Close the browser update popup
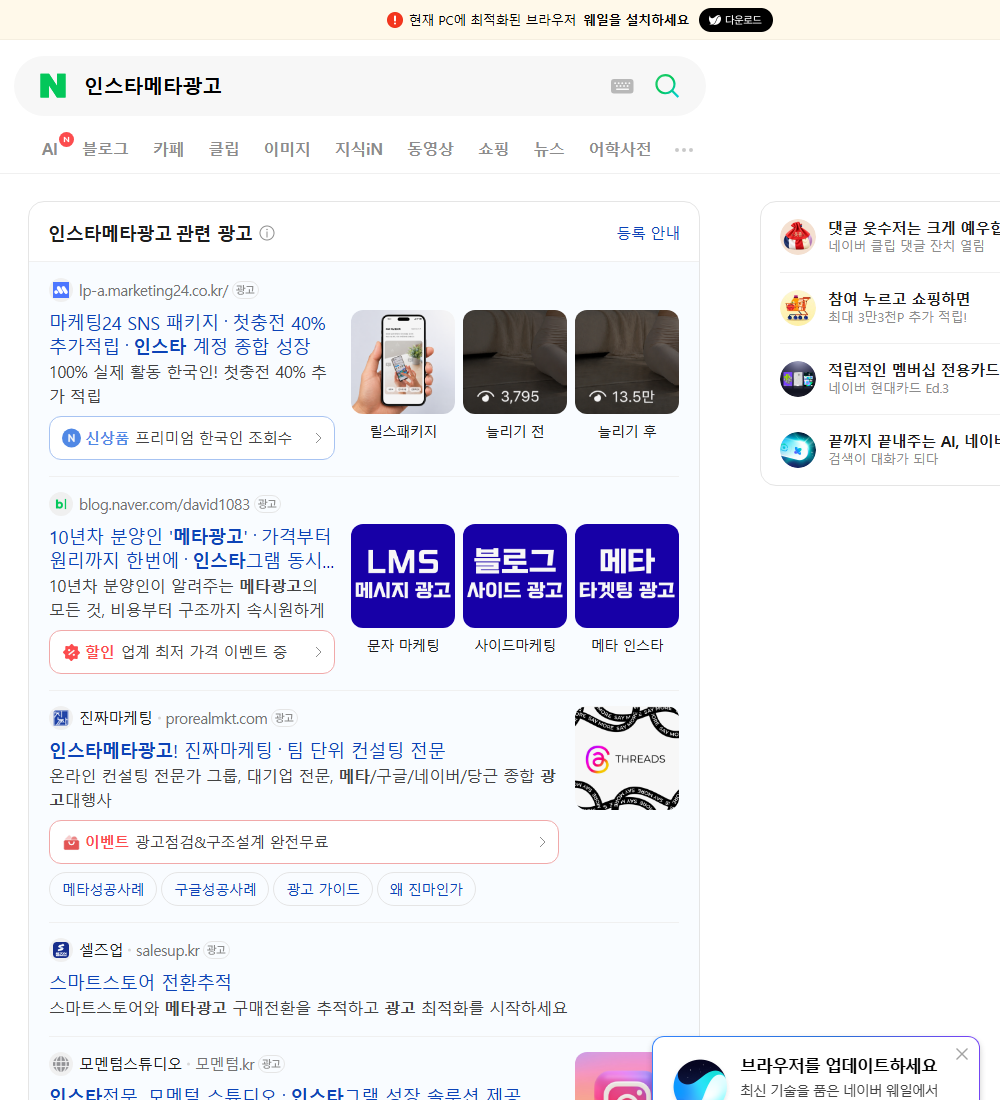Viewport: 1000px width, 1100px height. click(961, 1054)
